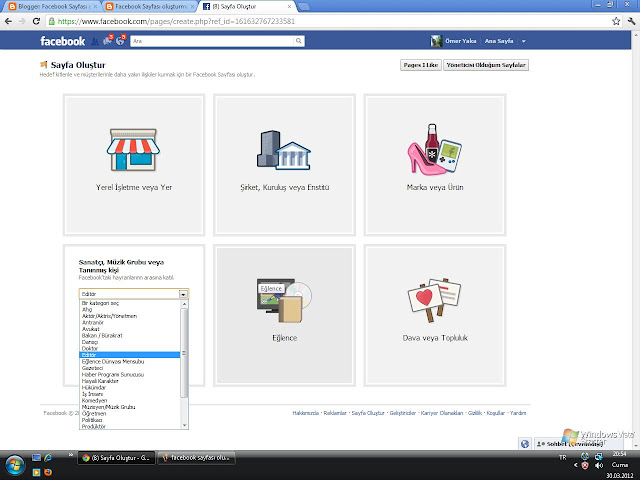Launch Internet Explorer from quick launch
Viewport: 640px width, 480px height.
pyautogui.click(x=48, y=458)
